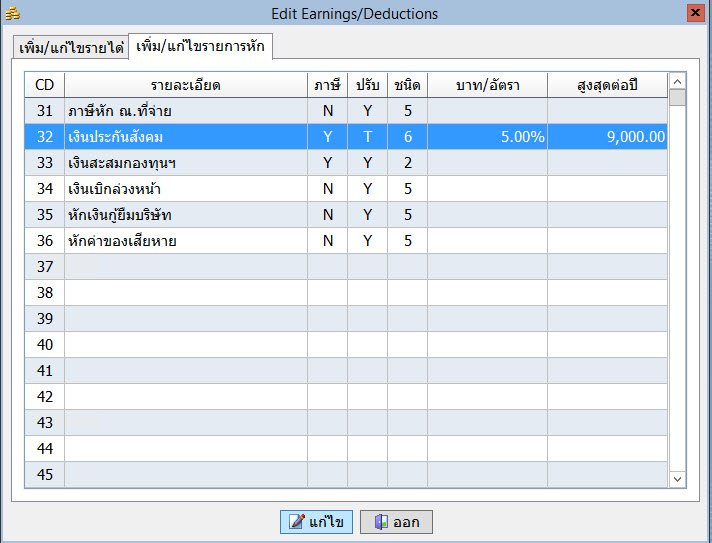Select empty row 37 in table
The image size is (712, 543).
point(185,266)
